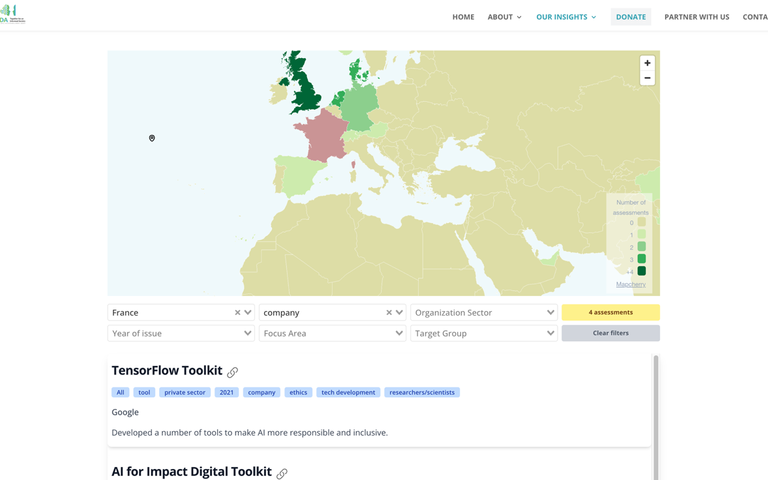
Task: Click the 4 assessments indicator
Action: 610,312
